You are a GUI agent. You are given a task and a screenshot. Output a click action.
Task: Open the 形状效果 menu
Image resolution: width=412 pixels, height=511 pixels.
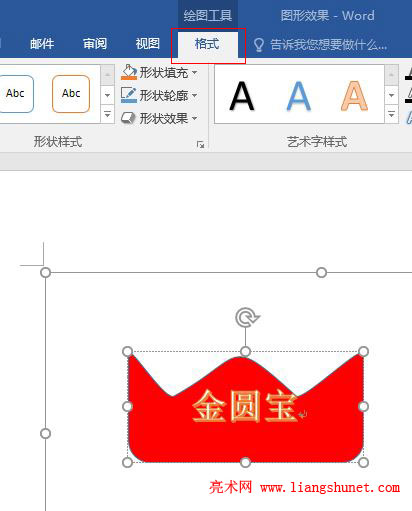click(x=159, y=118)
